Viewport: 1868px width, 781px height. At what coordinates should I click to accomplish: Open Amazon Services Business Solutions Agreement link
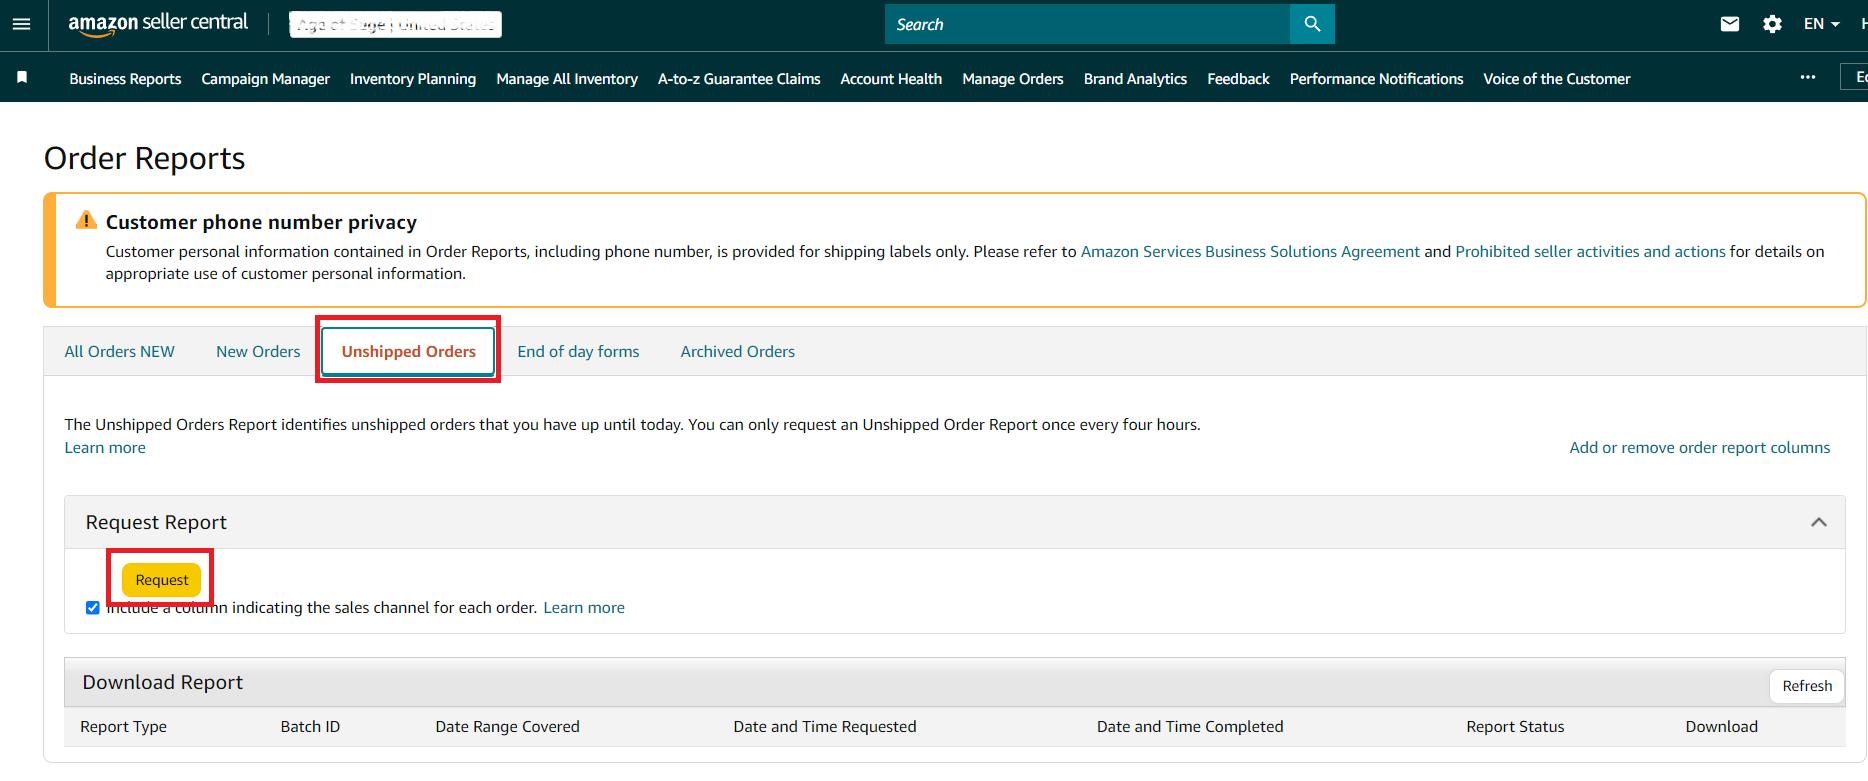click(x=1250, y=252)
